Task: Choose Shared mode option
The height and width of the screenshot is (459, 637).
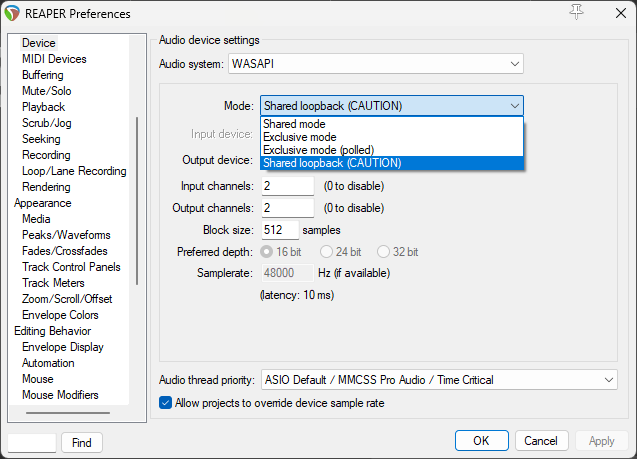Action: click(x=294, y=124)
